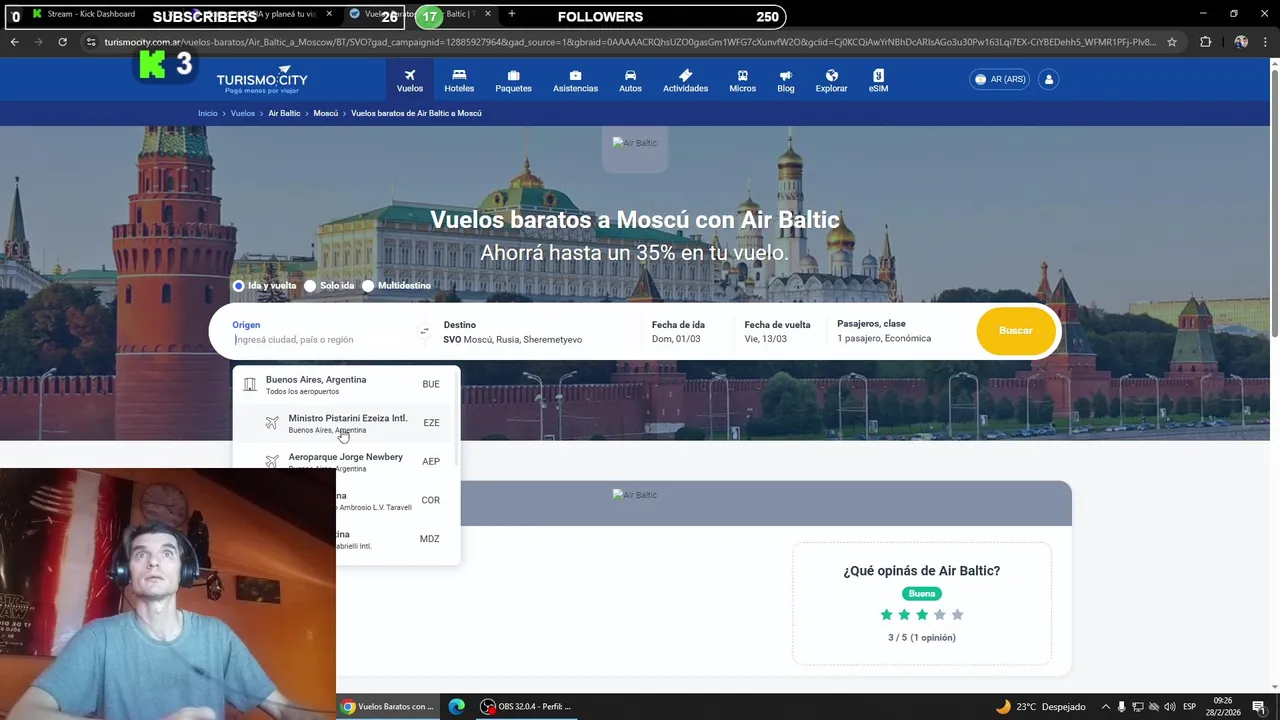Open the Blog megaphone section
Image resolution: width=1280 pixels, height=720 pixels.
click(x=786, y=81)
